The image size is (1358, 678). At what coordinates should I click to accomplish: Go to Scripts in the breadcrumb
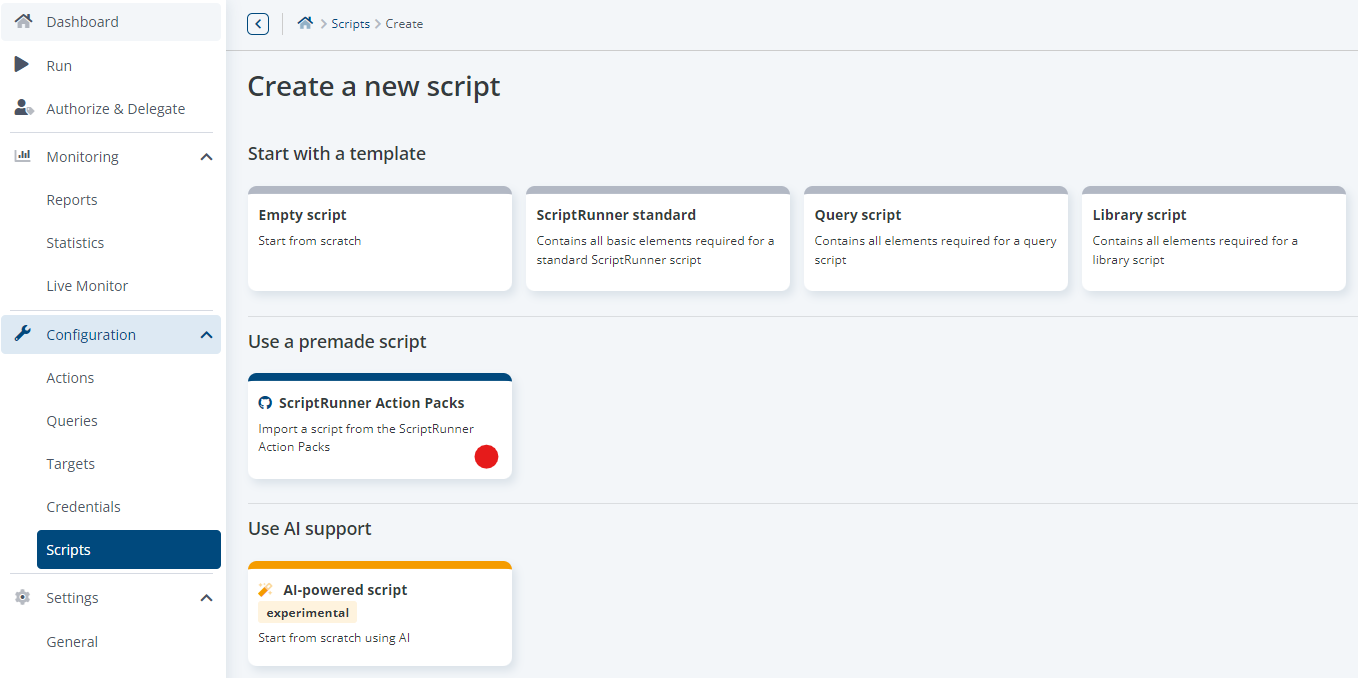(351, 24)
